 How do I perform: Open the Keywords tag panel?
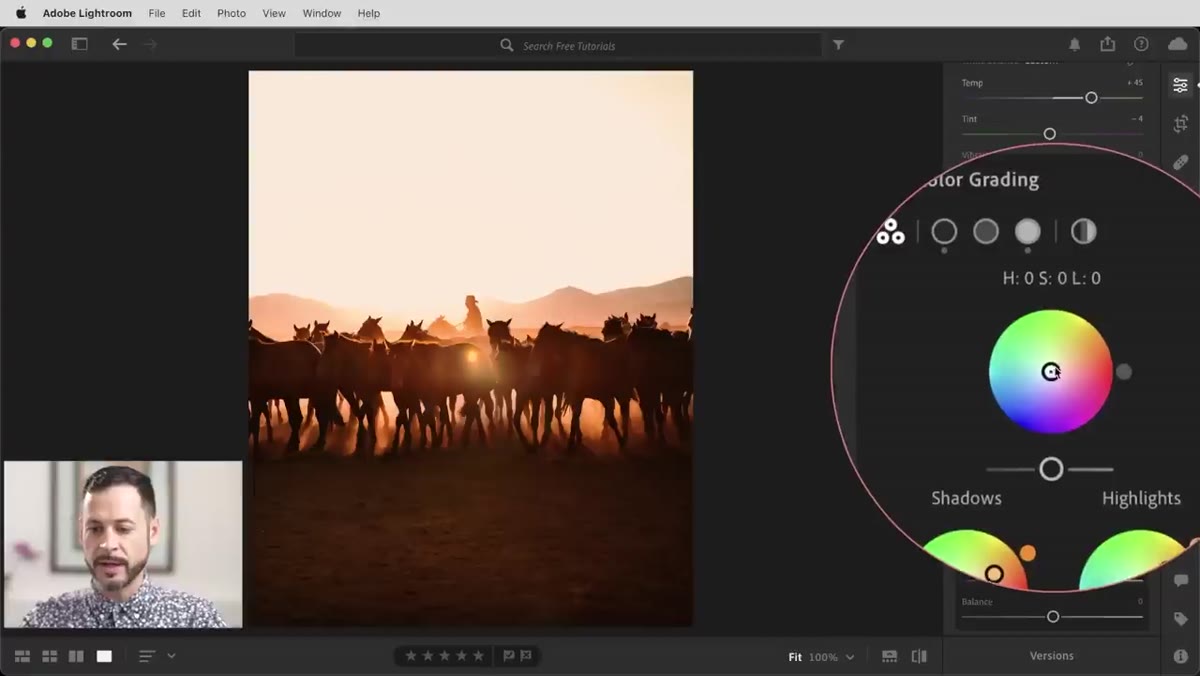1180,619
